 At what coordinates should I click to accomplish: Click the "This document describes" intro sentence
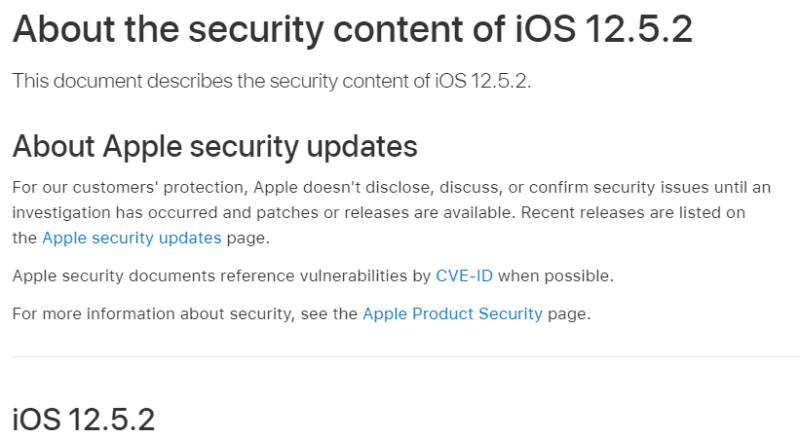point(140,81)
